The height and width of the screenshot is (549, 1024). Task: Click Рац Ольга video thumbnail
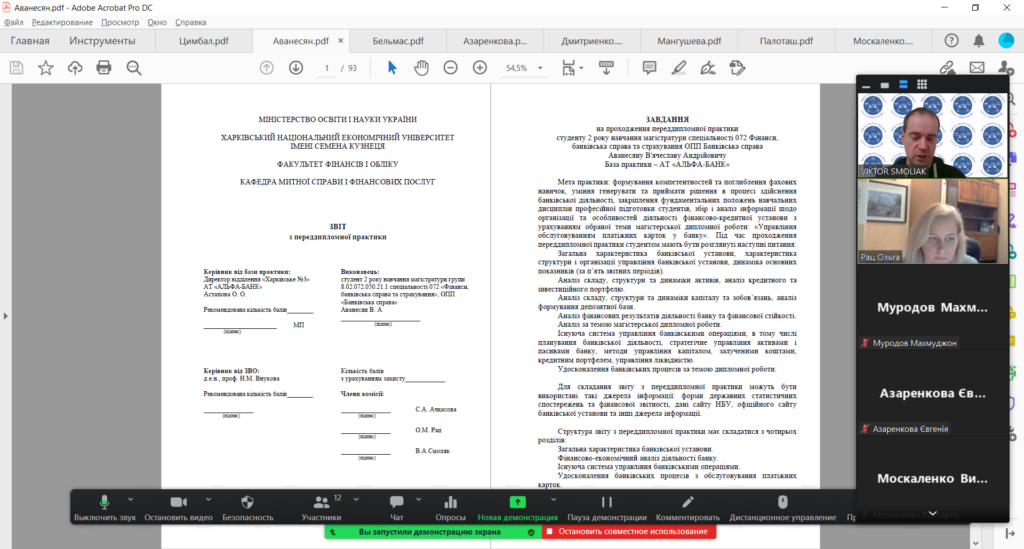[933, 222]
